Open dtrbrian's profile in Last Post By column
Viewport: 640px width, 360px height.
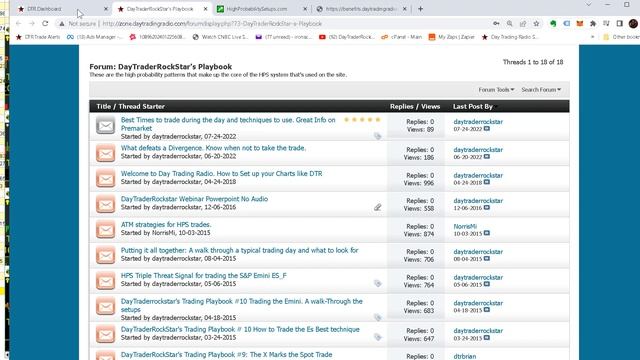(464, 356)
